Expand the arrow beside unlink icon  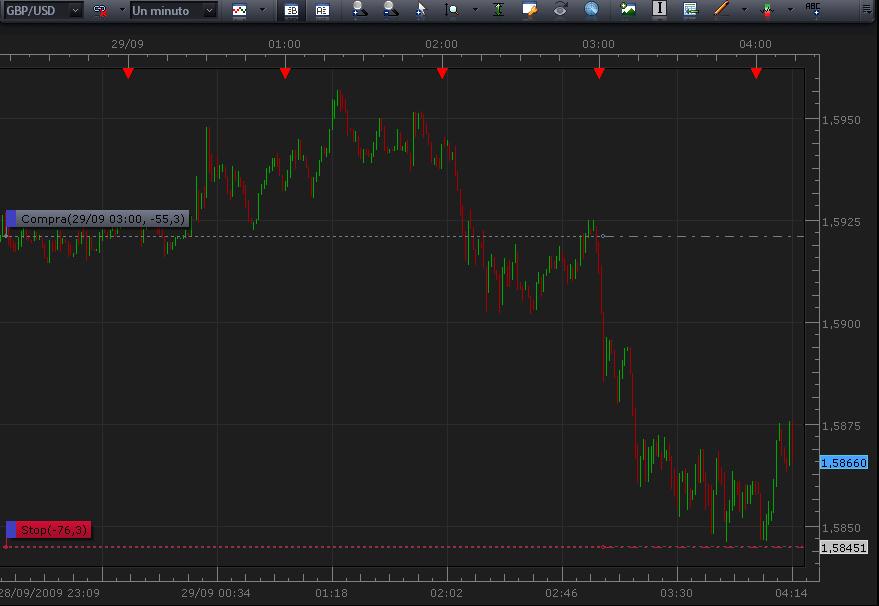pyautogui.click(x=122, y=10)
